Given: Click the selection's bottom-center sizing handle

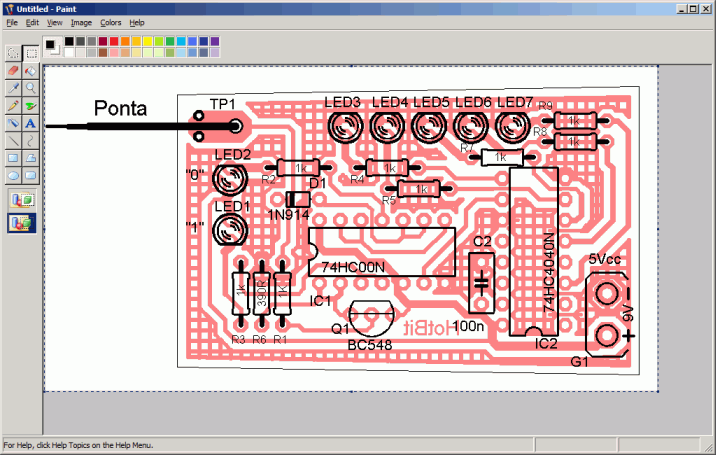Looking at the screenshot, I should click(351, 392).
